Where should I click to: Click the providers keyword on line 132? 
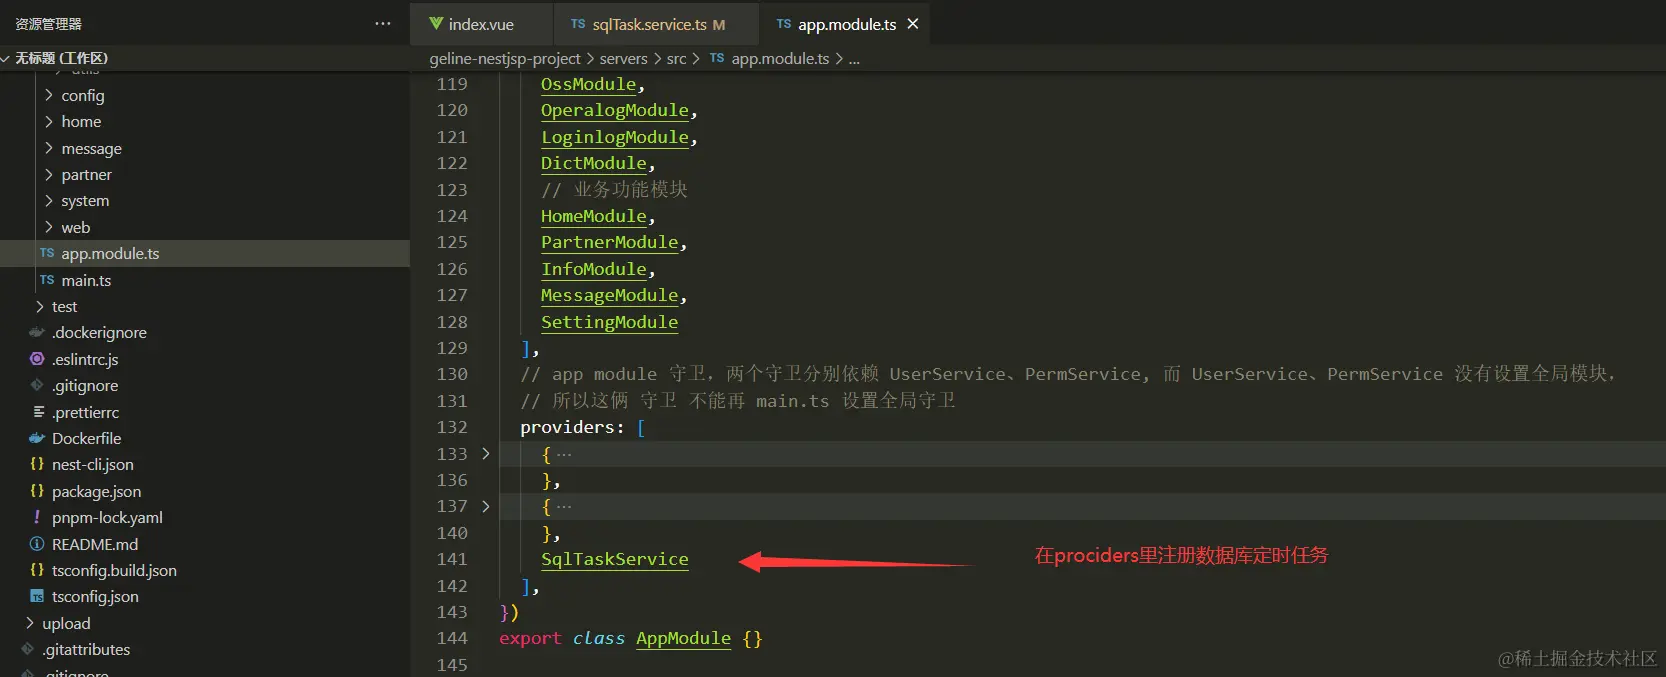point(567,427)
